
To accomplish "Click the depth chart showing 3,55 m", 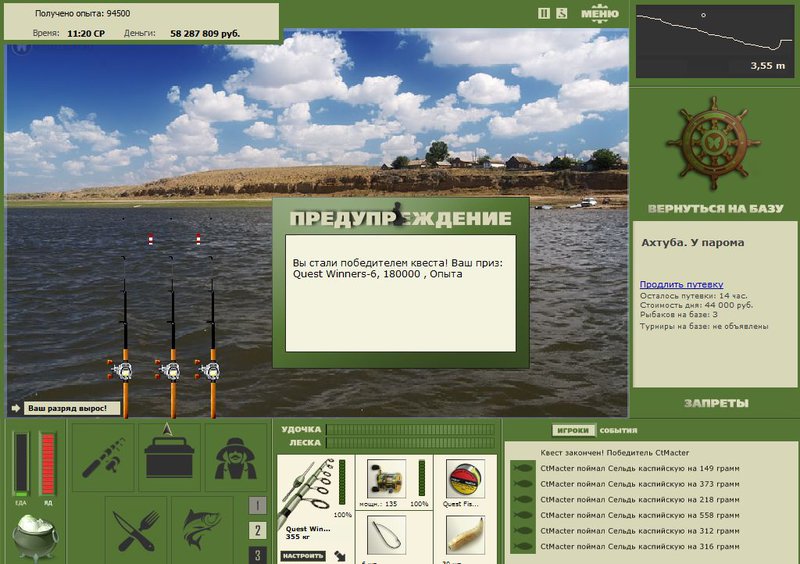I will (714, 42).
